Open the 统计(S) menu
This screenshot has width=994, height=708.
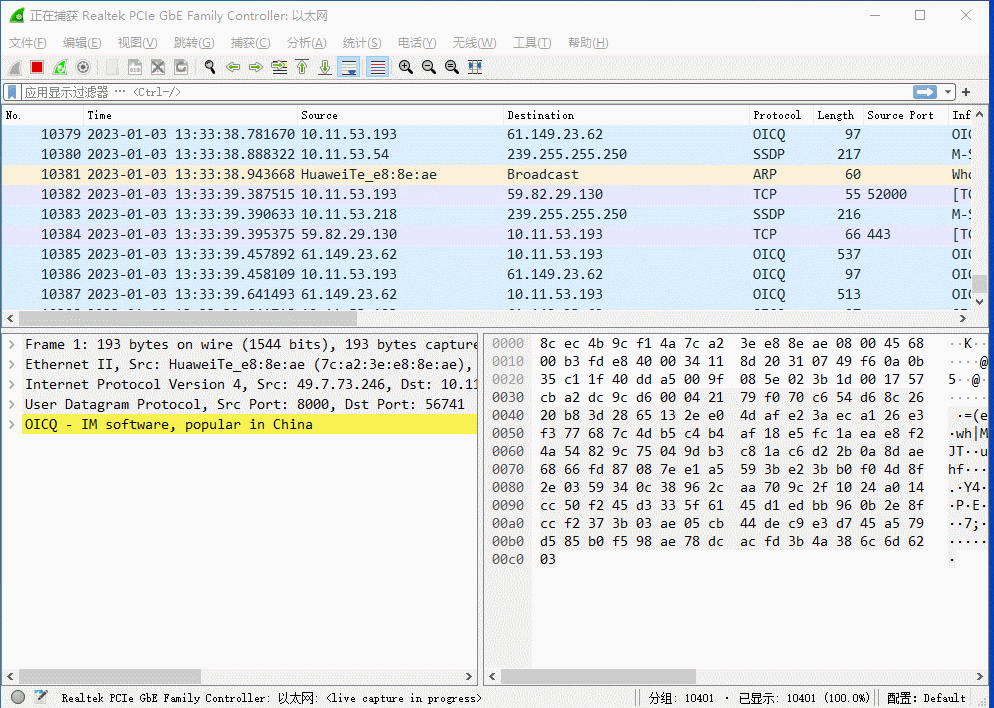click(x=362, y=42)
